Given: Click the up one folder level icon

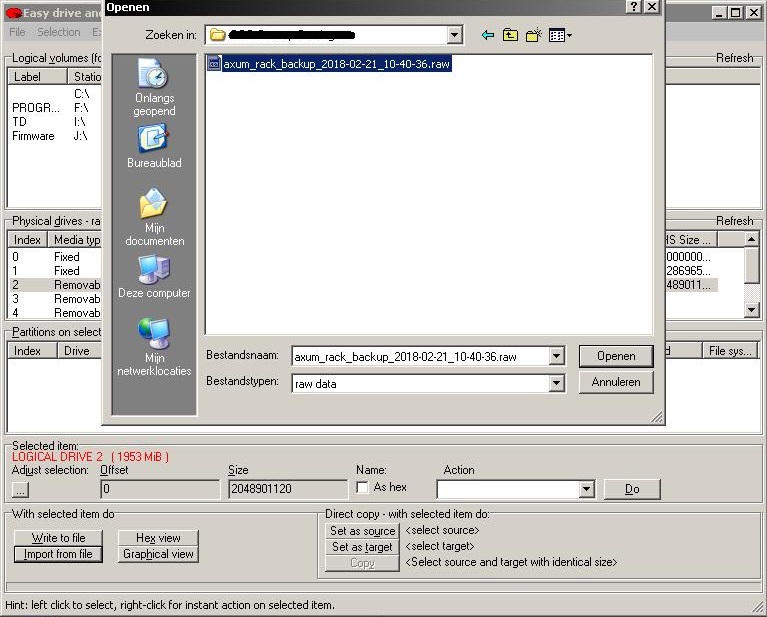Looking at the screenshot, I should [511, 35].
